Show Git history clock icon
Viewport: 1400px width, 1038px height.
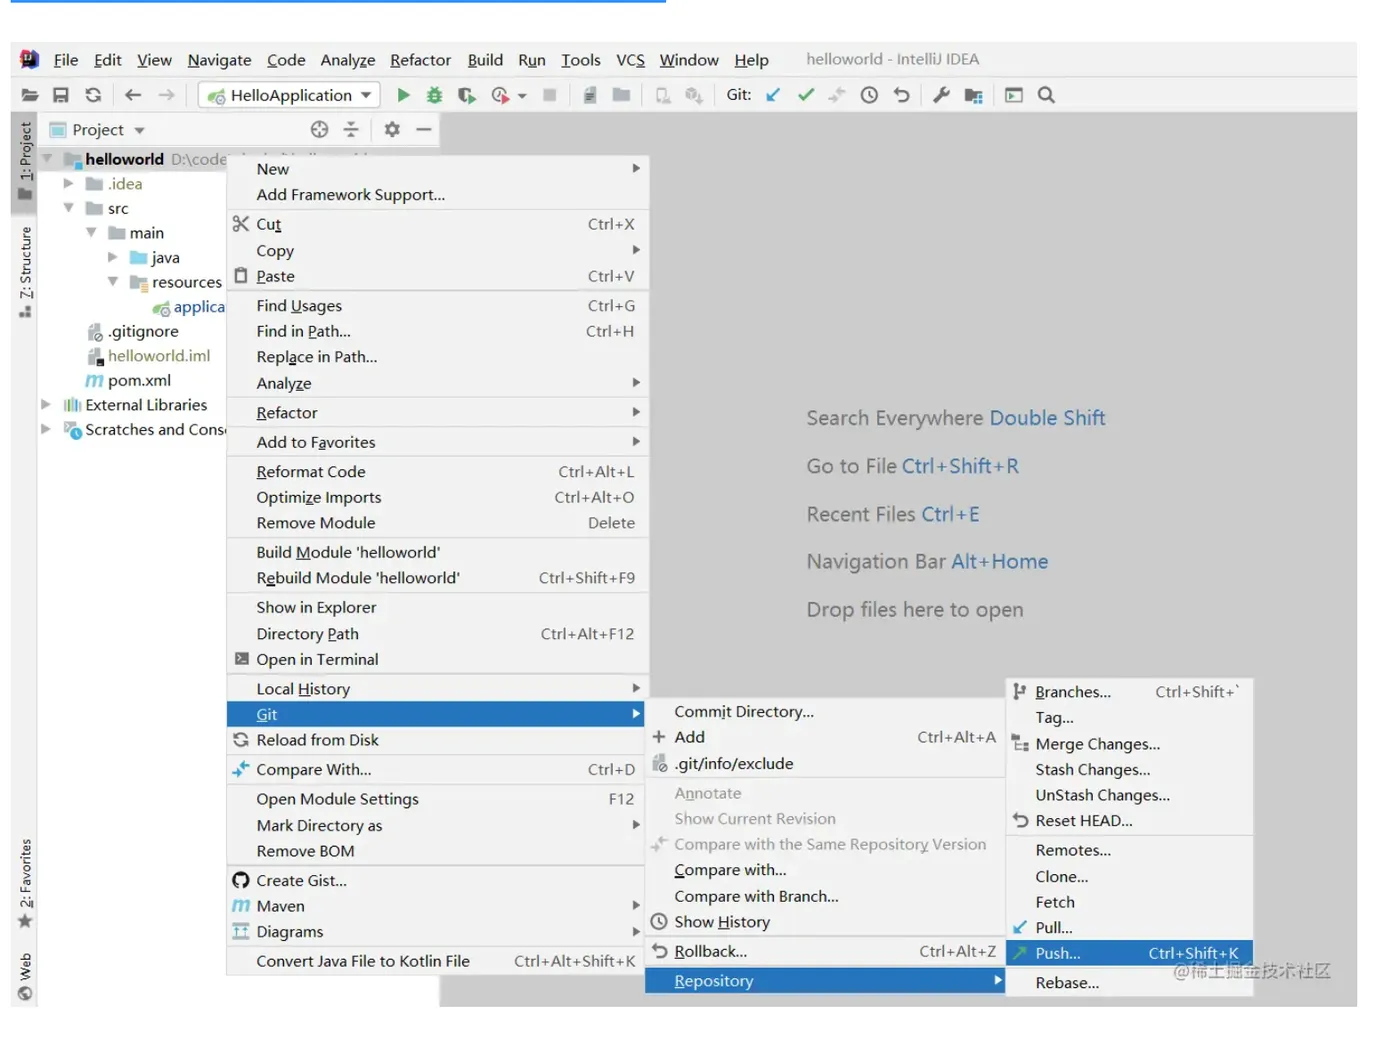870,95
